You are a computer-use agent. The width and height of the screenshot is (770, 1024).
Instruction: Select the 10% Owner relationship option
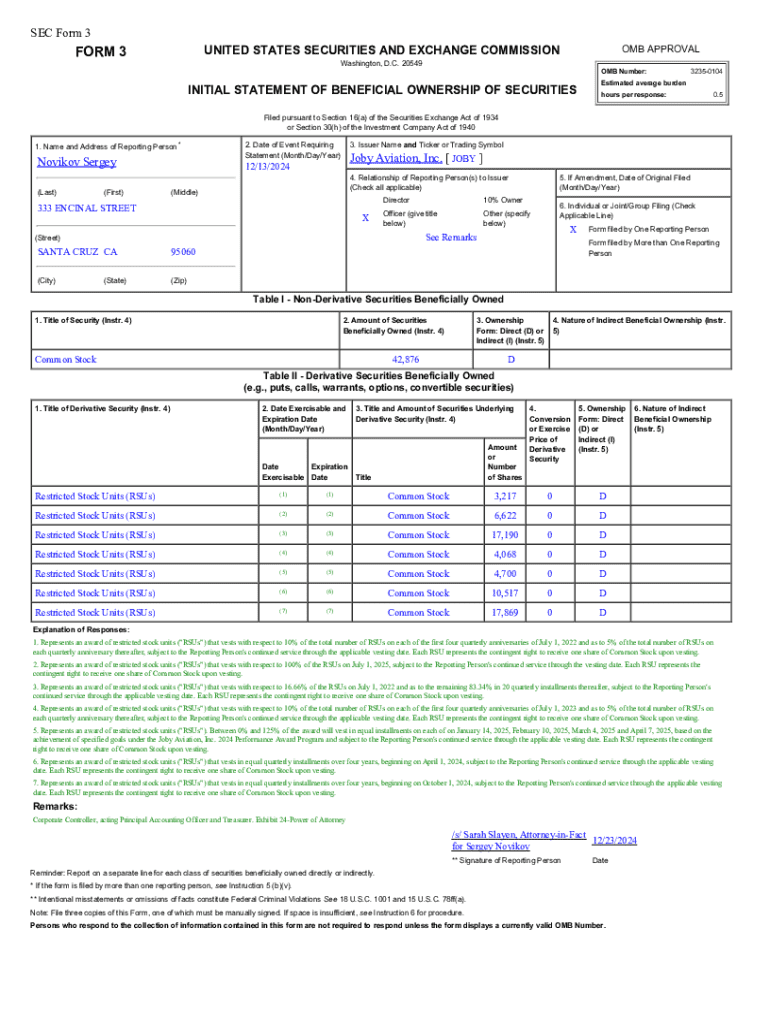[x=503, y=200]
